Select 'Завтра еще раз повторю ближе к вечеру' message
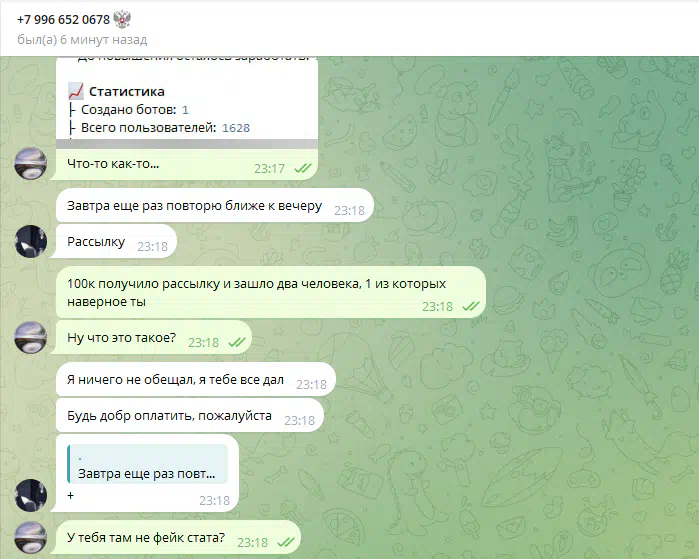Viewport: 699px width, 559px height. [214, 206]
